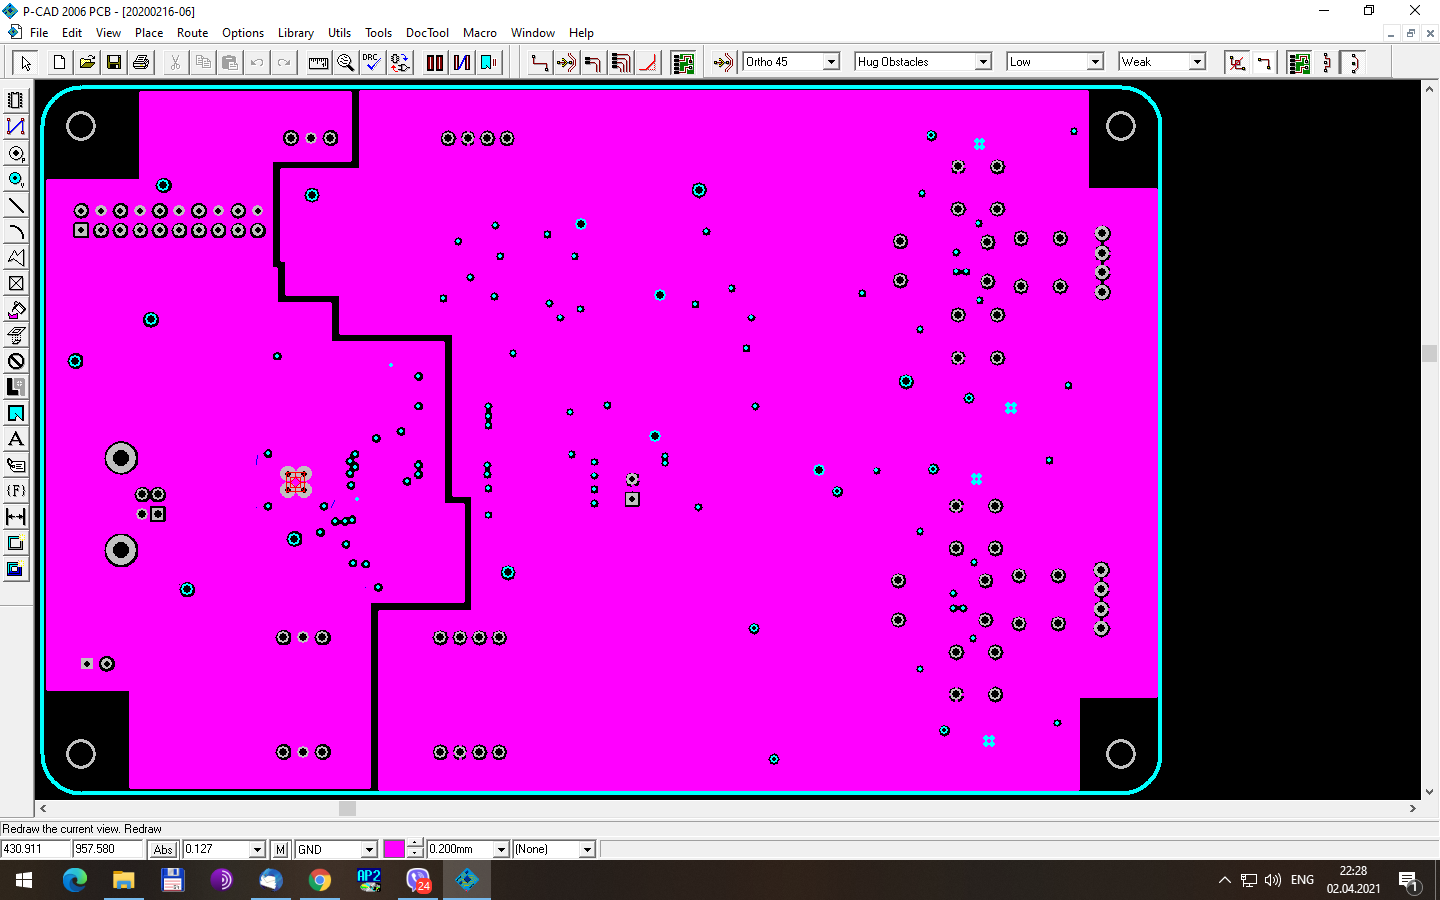Choose the Place Via tool

click(16, 179)
